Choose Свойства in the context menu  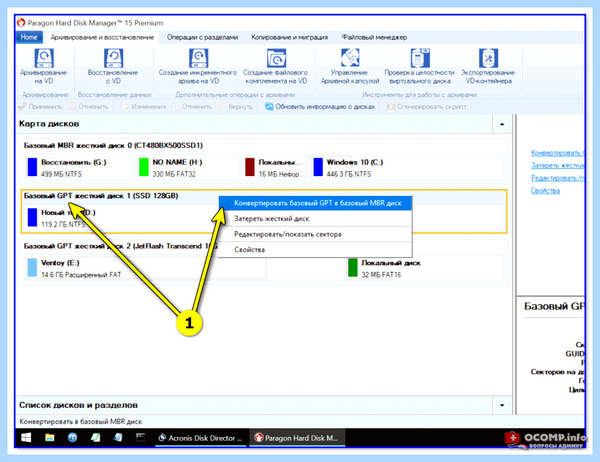[316, 250]
